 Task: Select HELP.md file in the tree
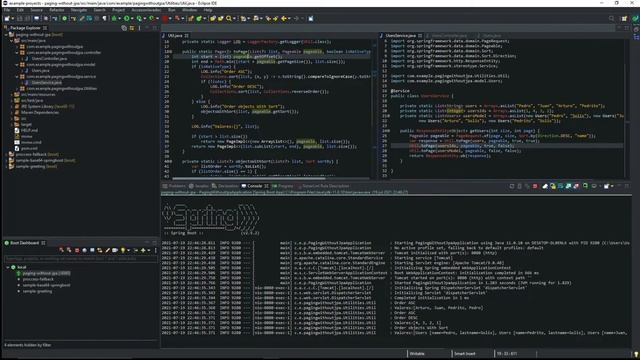click(29, 130)
